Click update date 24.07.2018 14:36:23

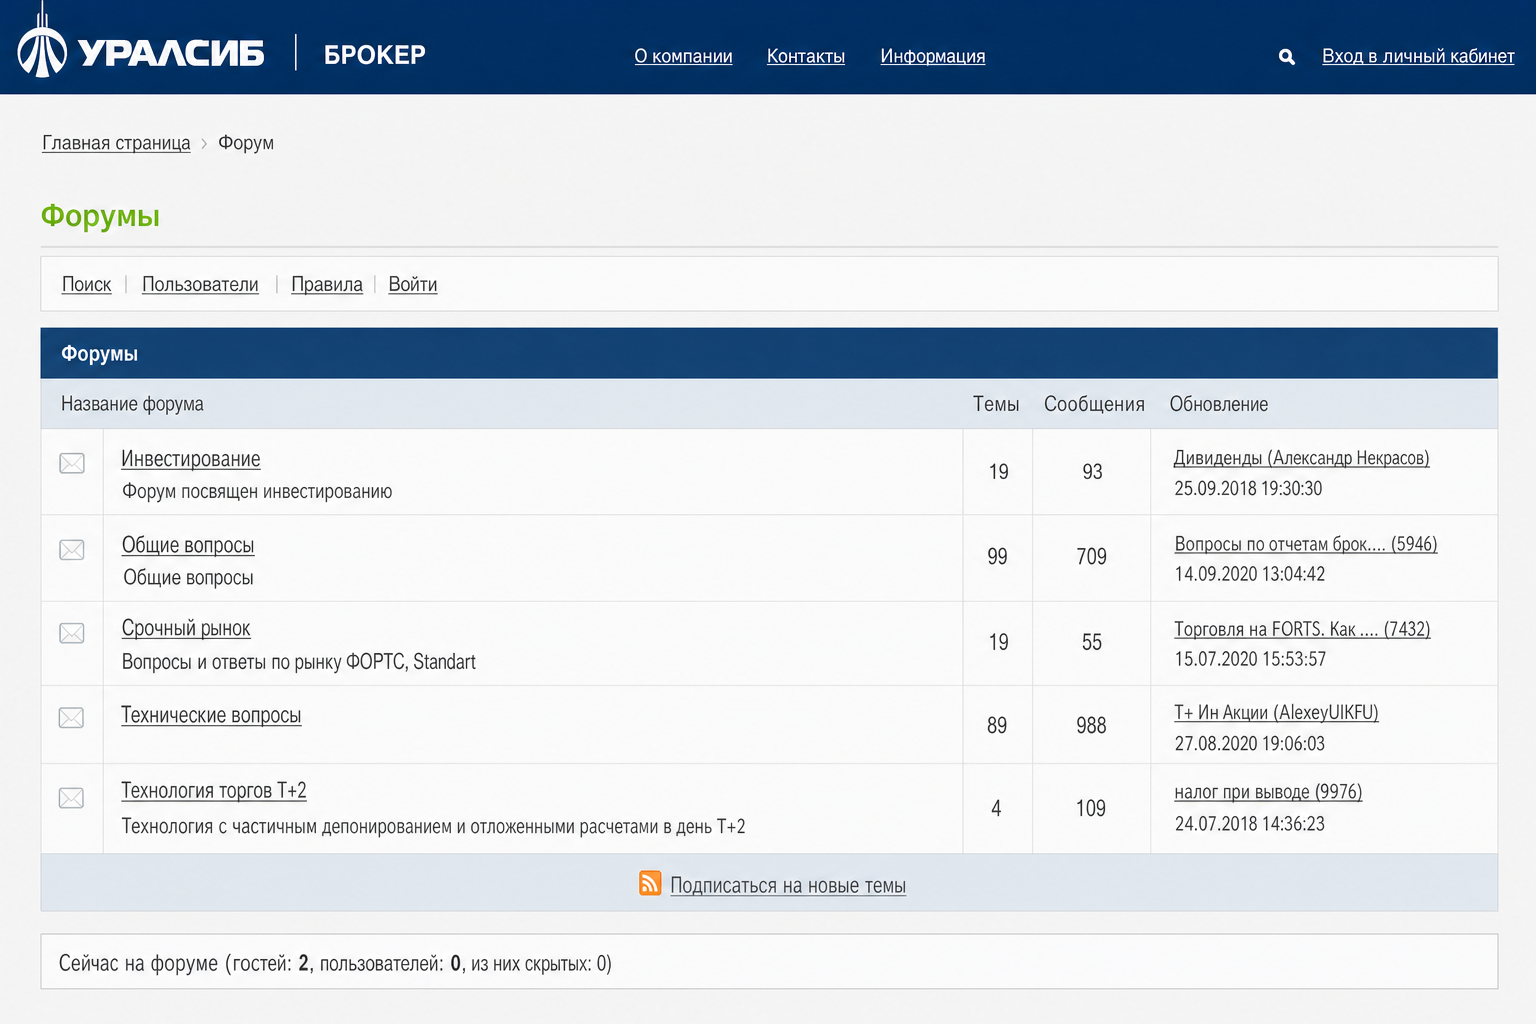pos(1250,824)
